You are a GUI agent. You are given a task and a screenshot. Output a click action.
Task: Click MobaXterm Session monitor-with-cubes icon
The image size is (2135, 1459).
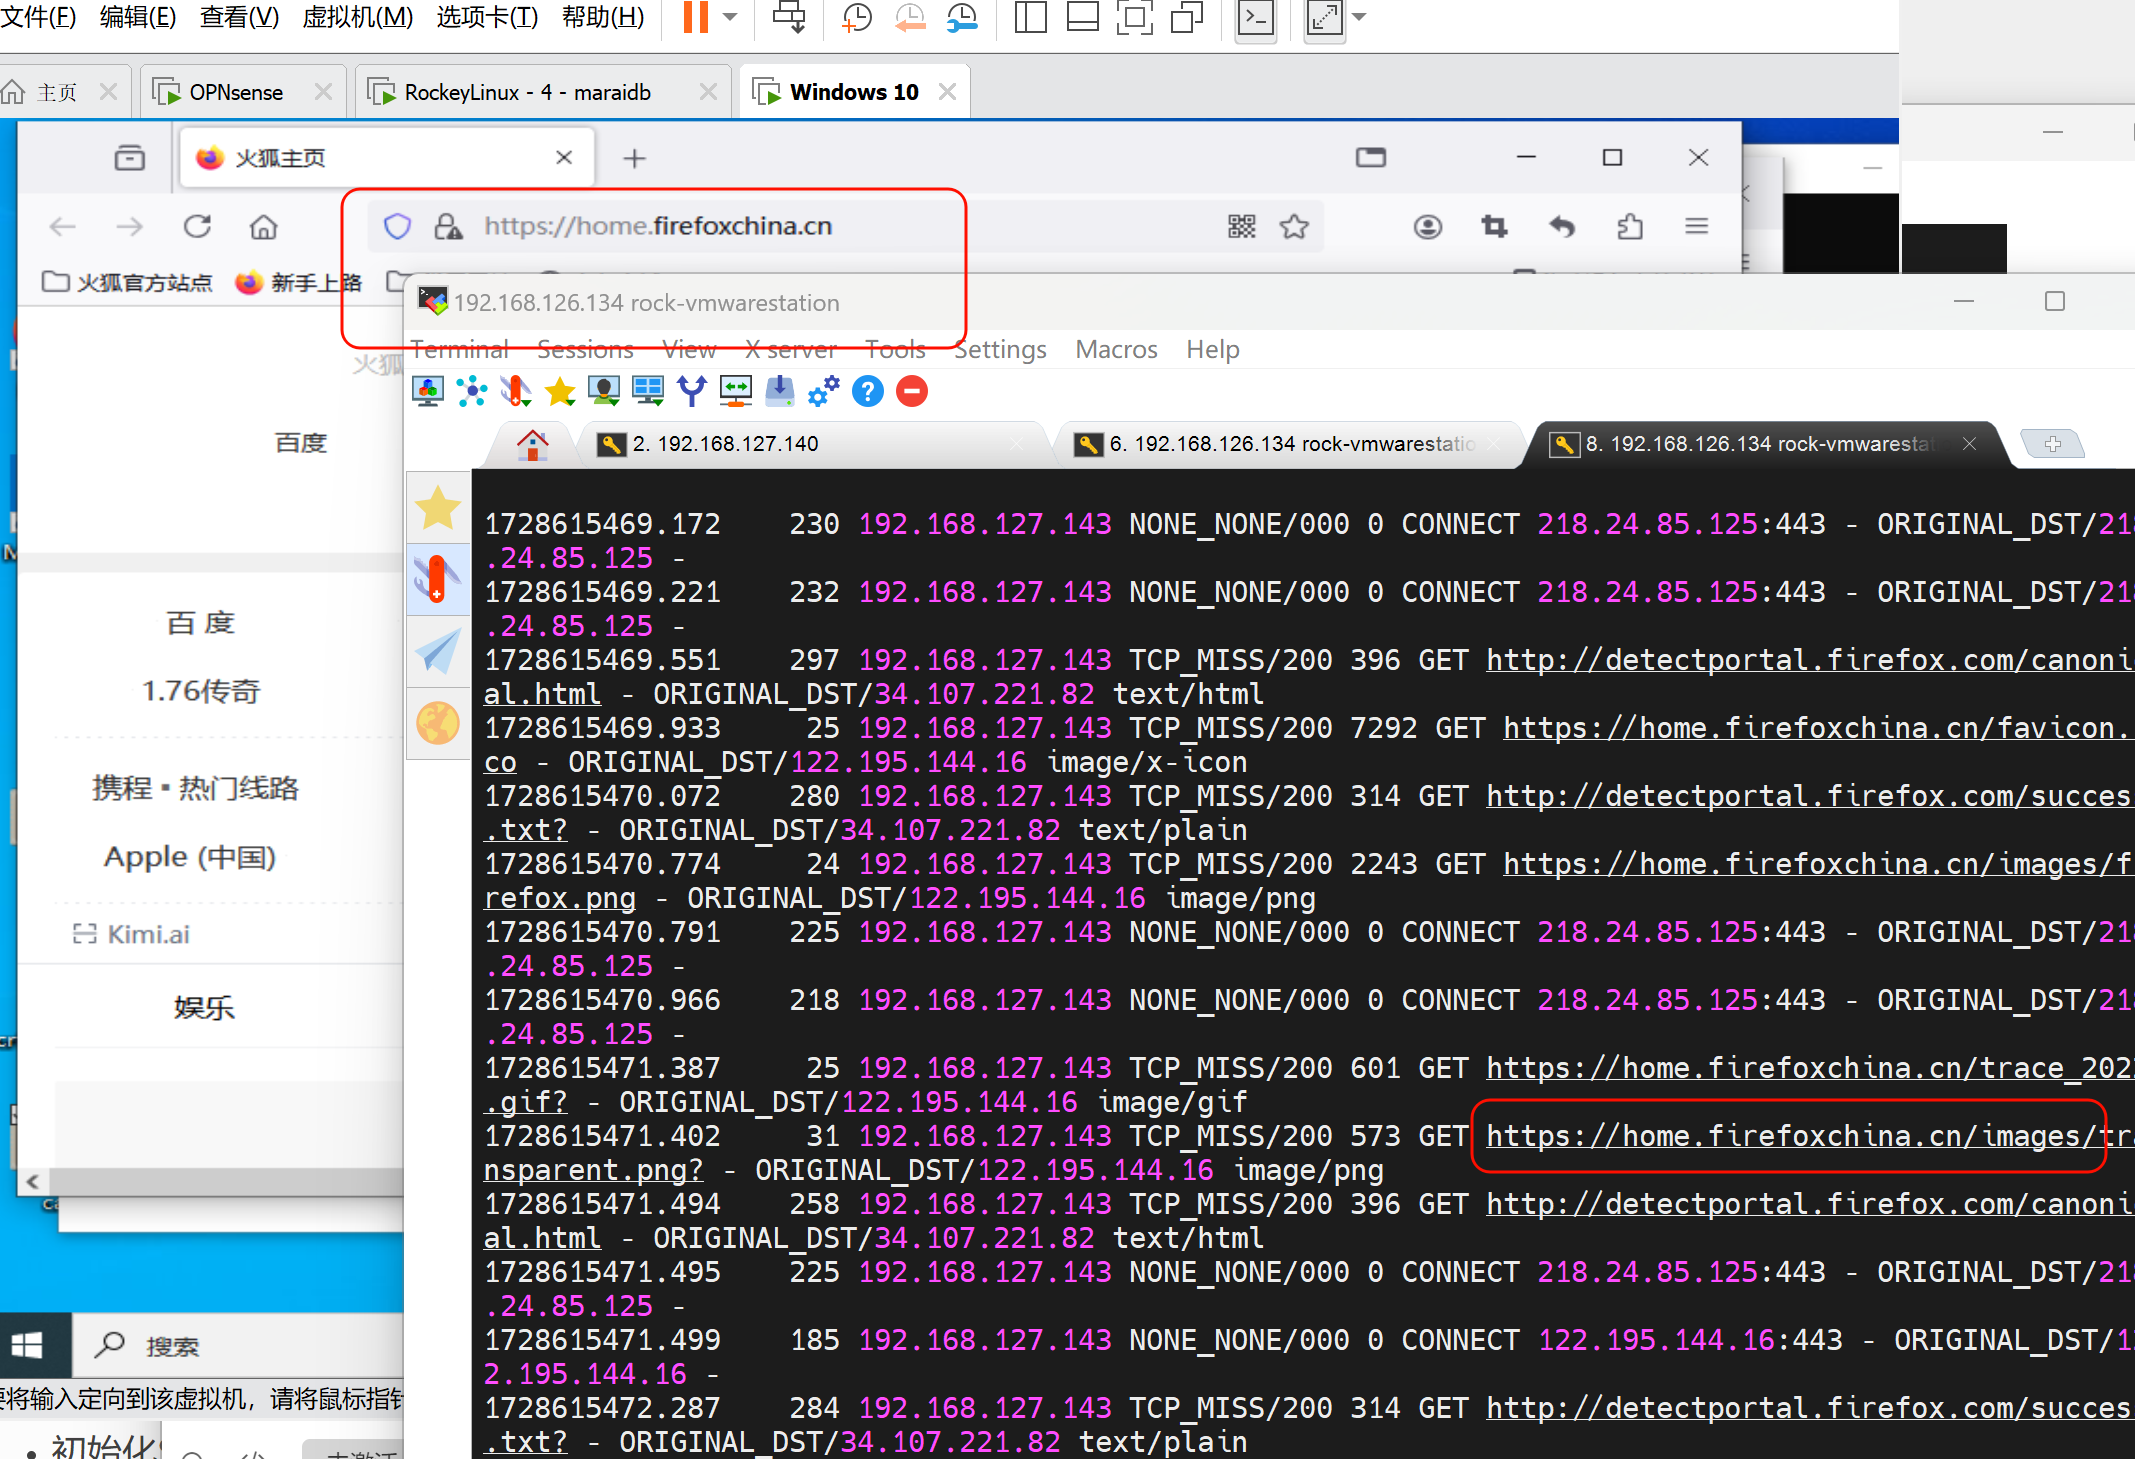(x=428, y=391)
